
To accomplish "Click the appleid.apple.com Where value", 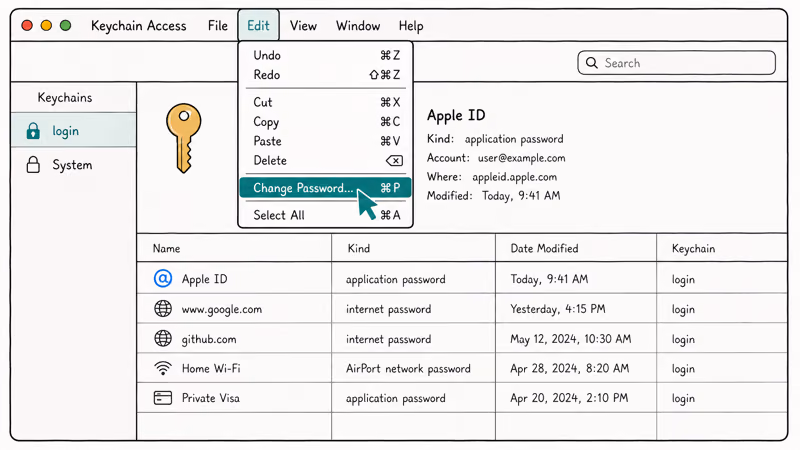I will (514, 177).
